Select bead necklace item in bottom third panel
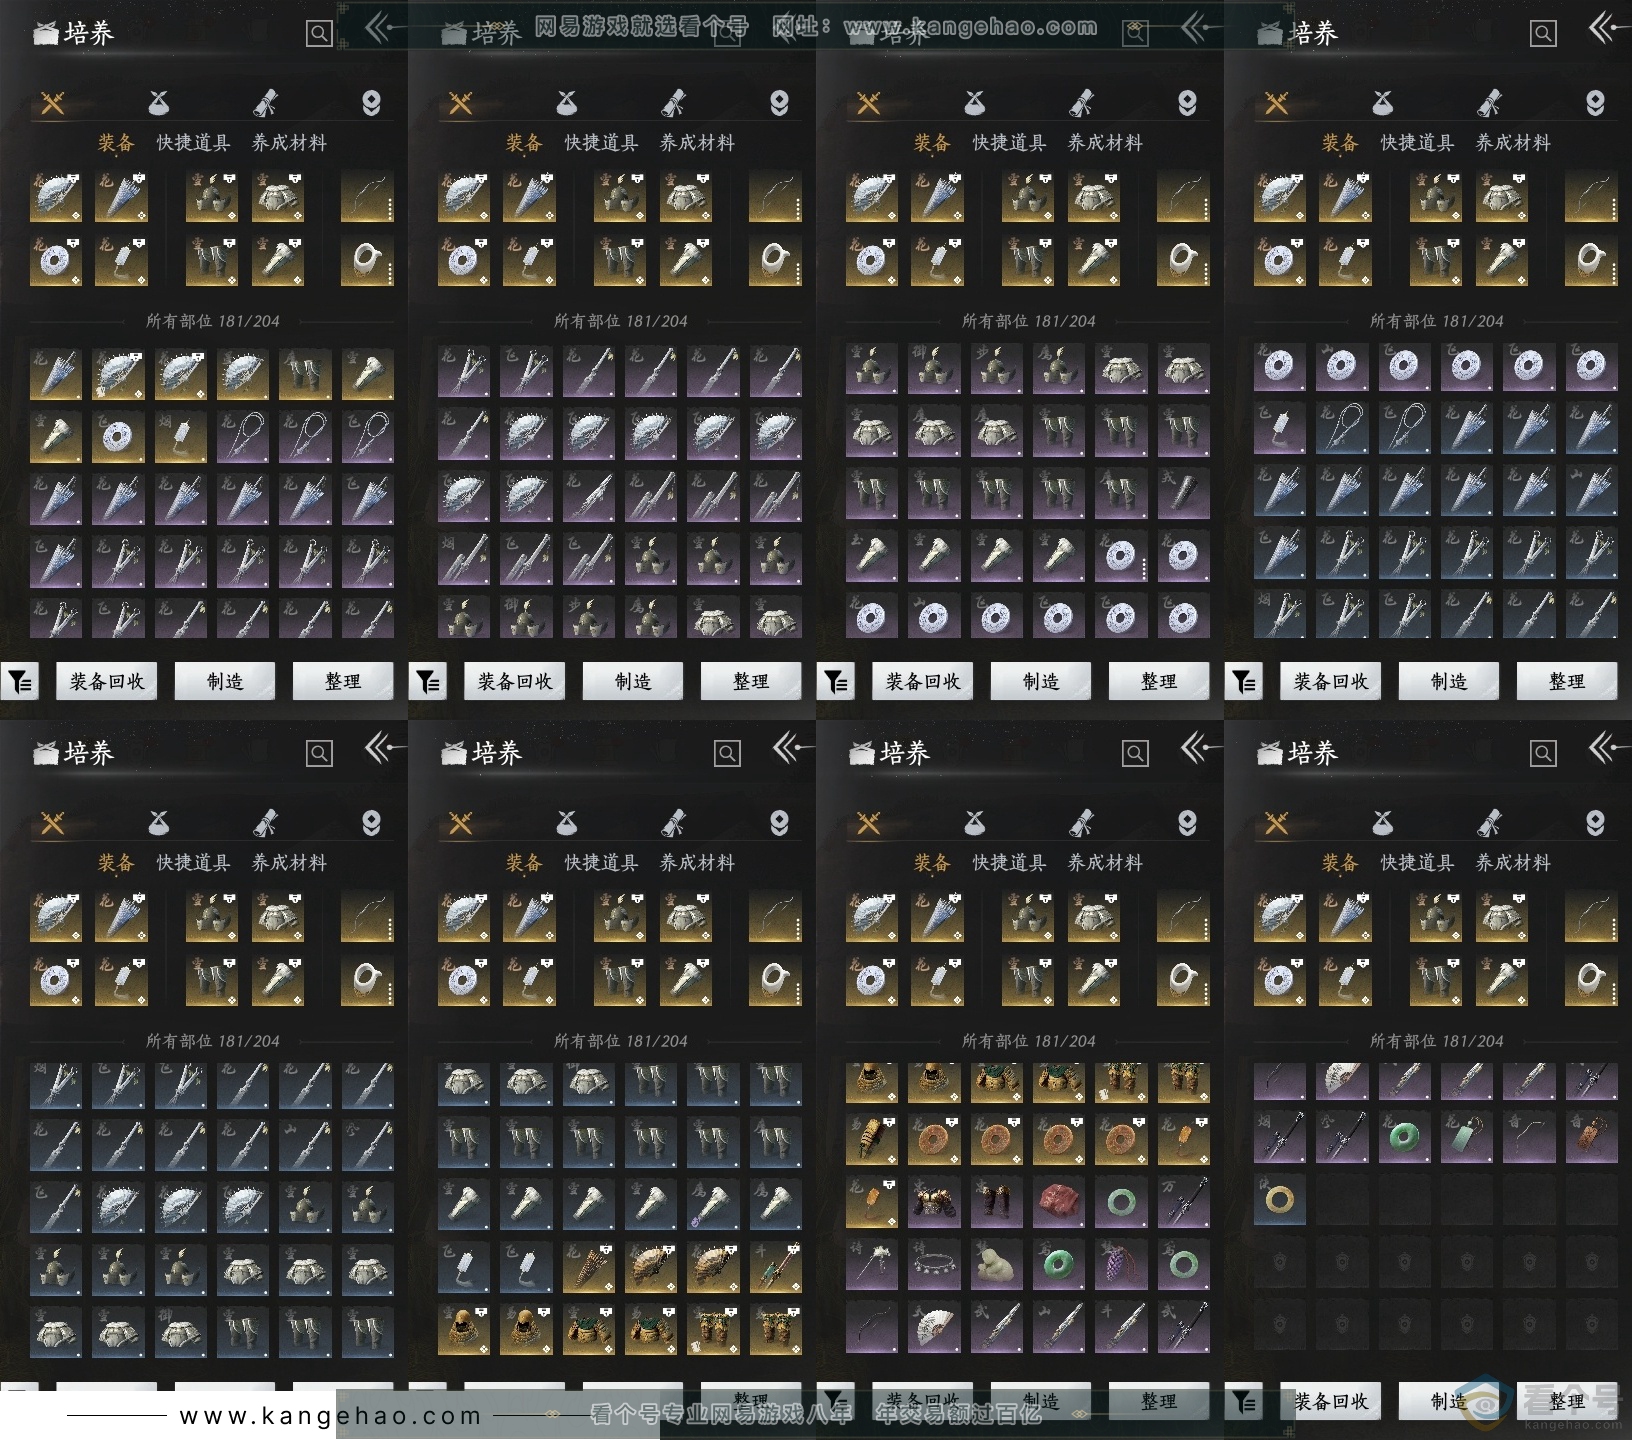1632x1440 pixels. [934, 1262]
